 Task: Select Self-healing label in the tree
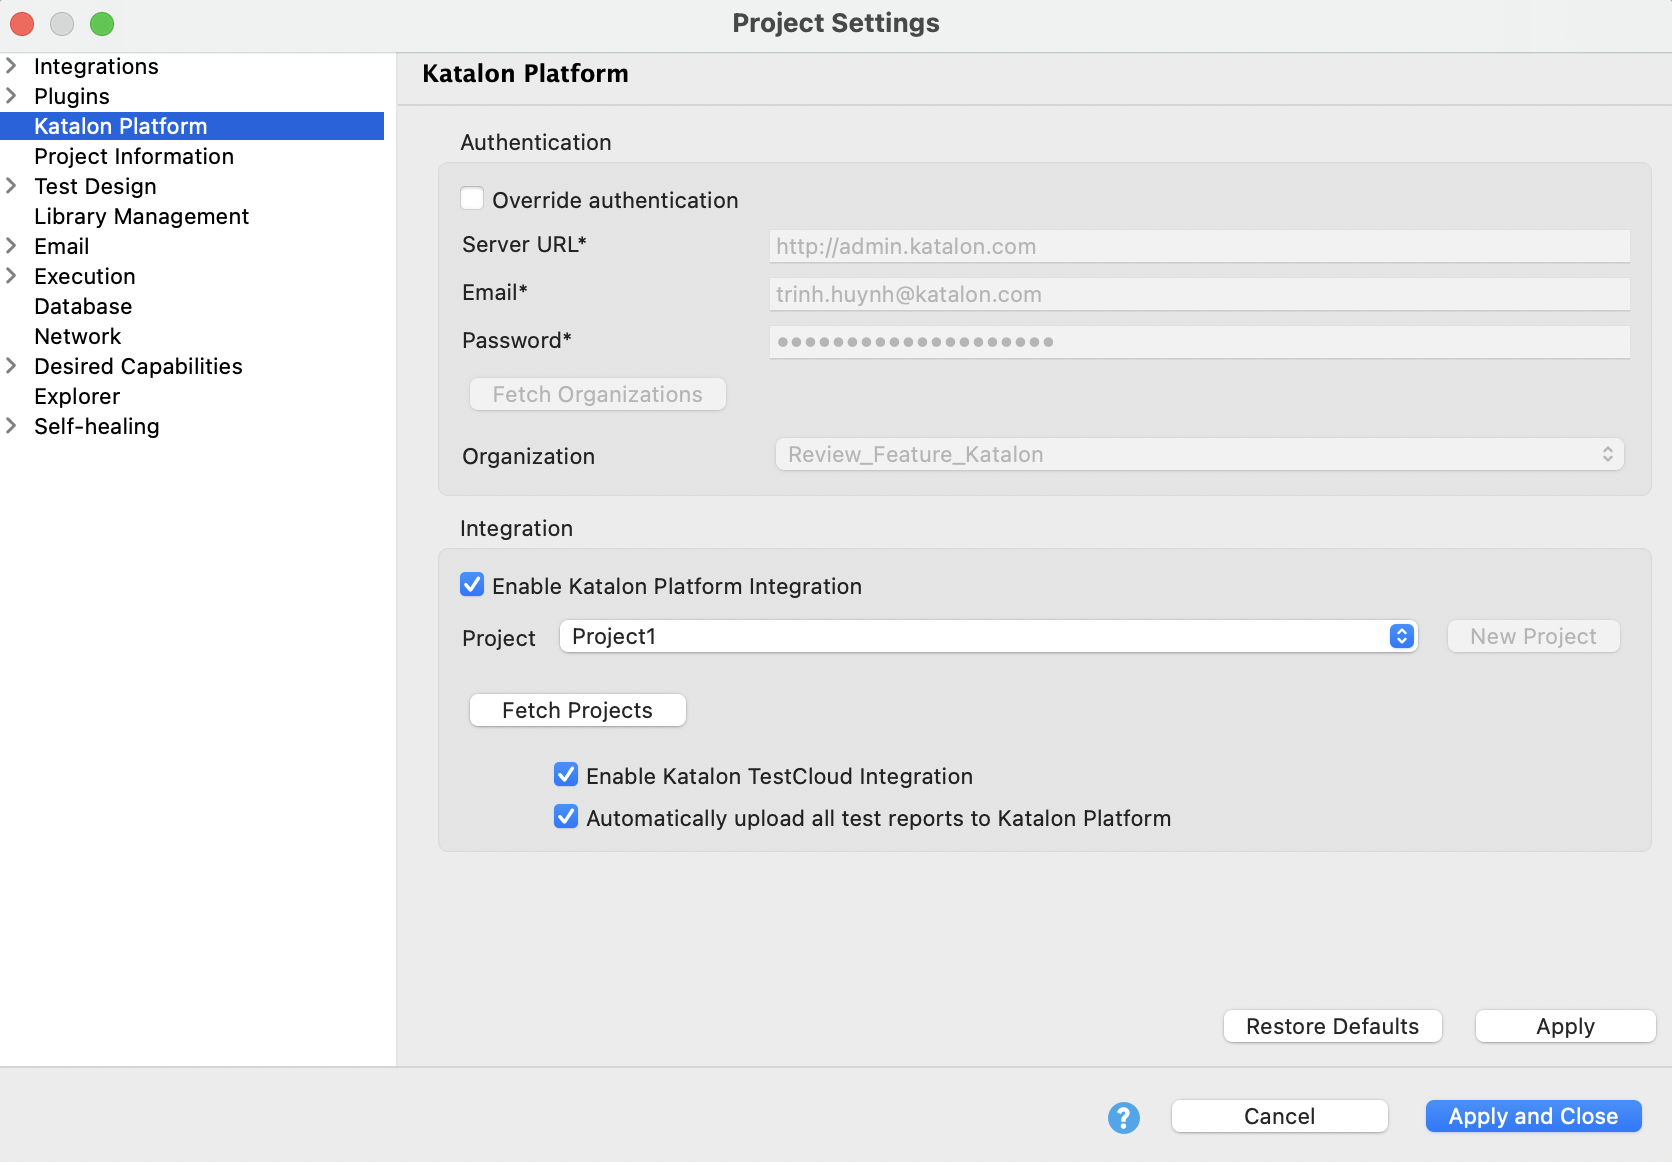pyautogui.click(x=97, y=426)
